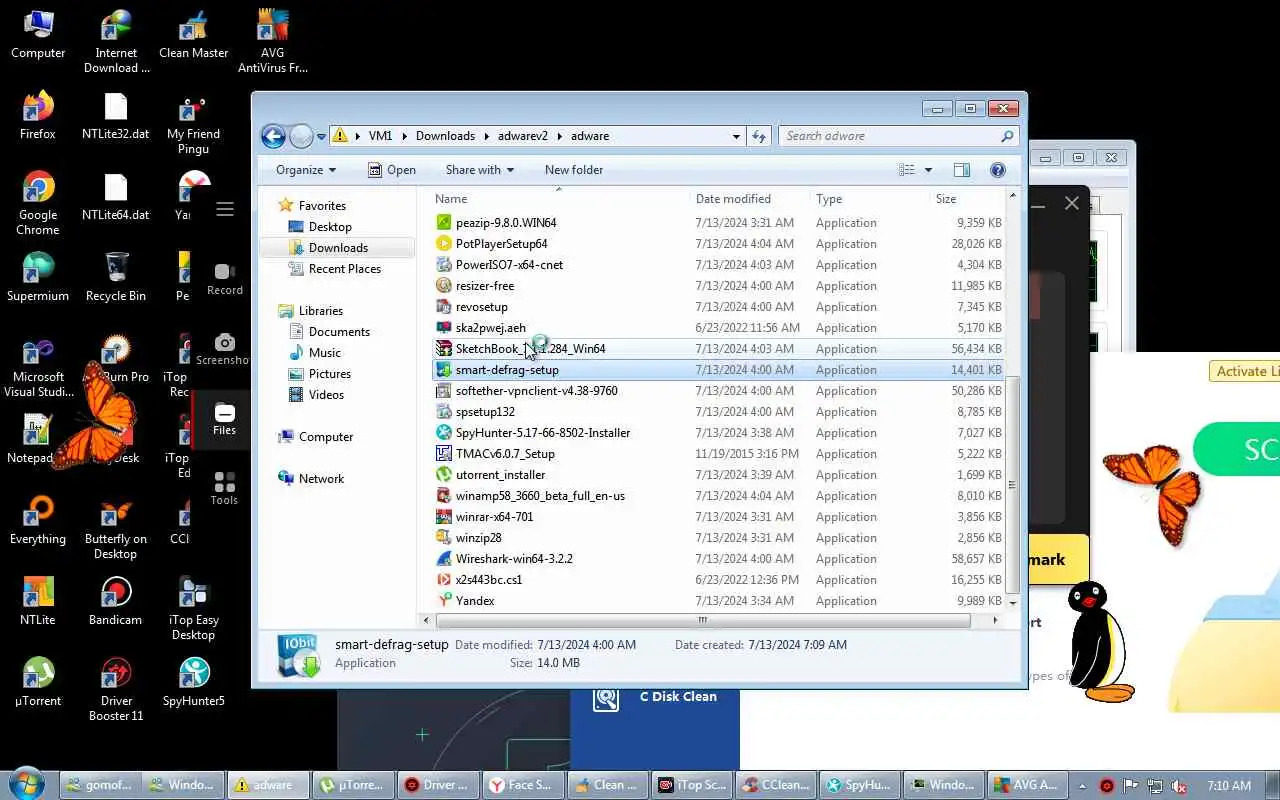Viewport: 1280px width, 800px height.
Task: Open the Organize dropdown menu
Action: coord(306,170)
